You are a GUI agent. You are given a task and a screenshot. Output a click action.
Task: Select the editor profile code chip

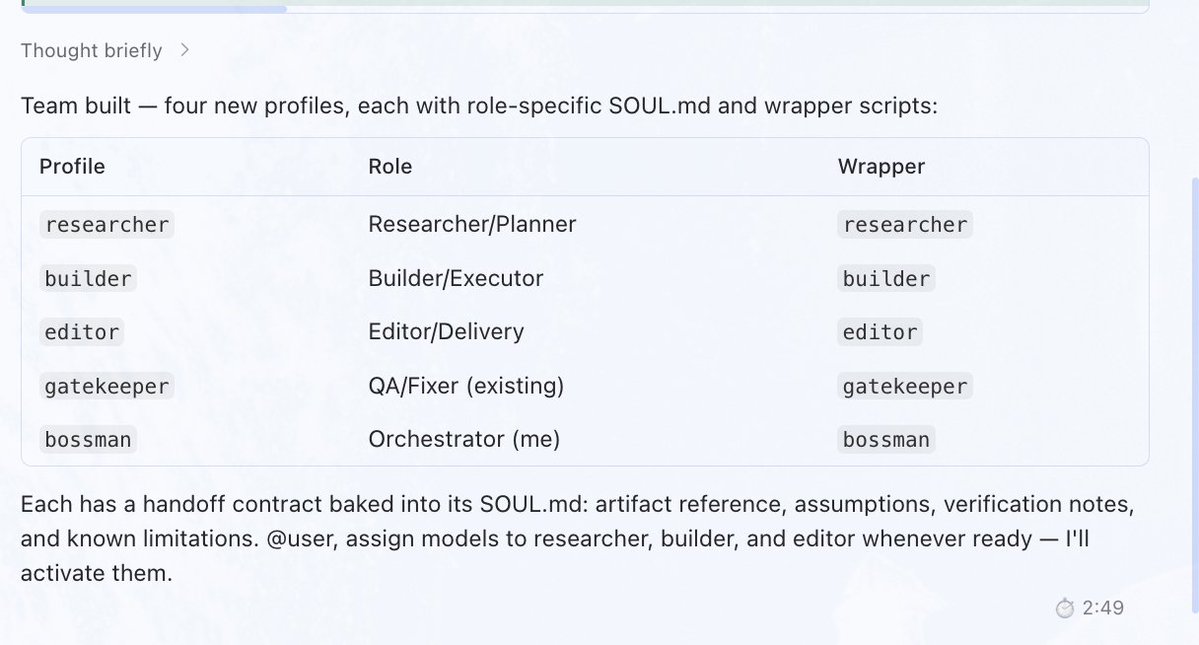[82, 332]
